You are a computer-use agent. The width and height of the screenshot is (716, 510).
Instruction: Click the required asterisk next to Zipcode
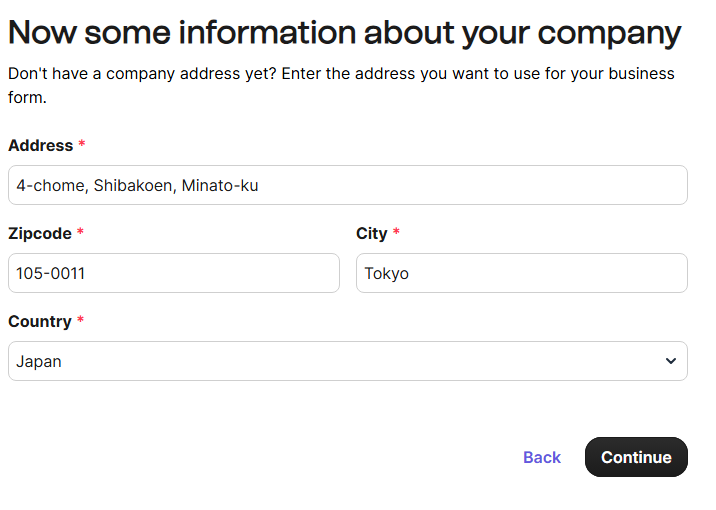pyautogui.click(x=80, y=233)
